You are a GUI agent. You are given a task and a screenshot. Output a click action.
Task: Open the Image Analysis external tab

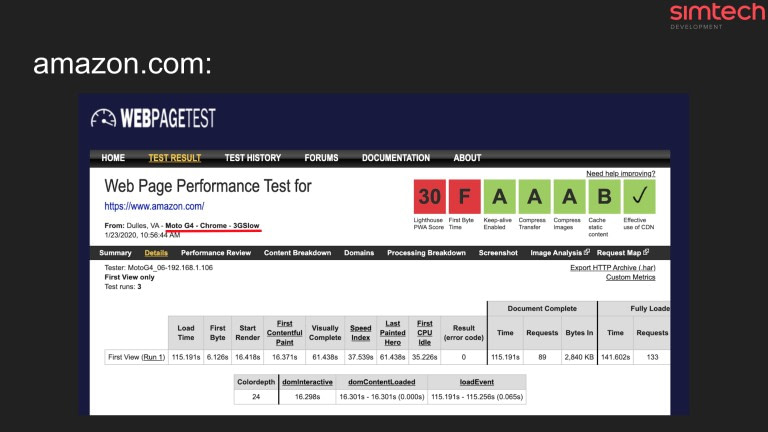pos(556,253)
